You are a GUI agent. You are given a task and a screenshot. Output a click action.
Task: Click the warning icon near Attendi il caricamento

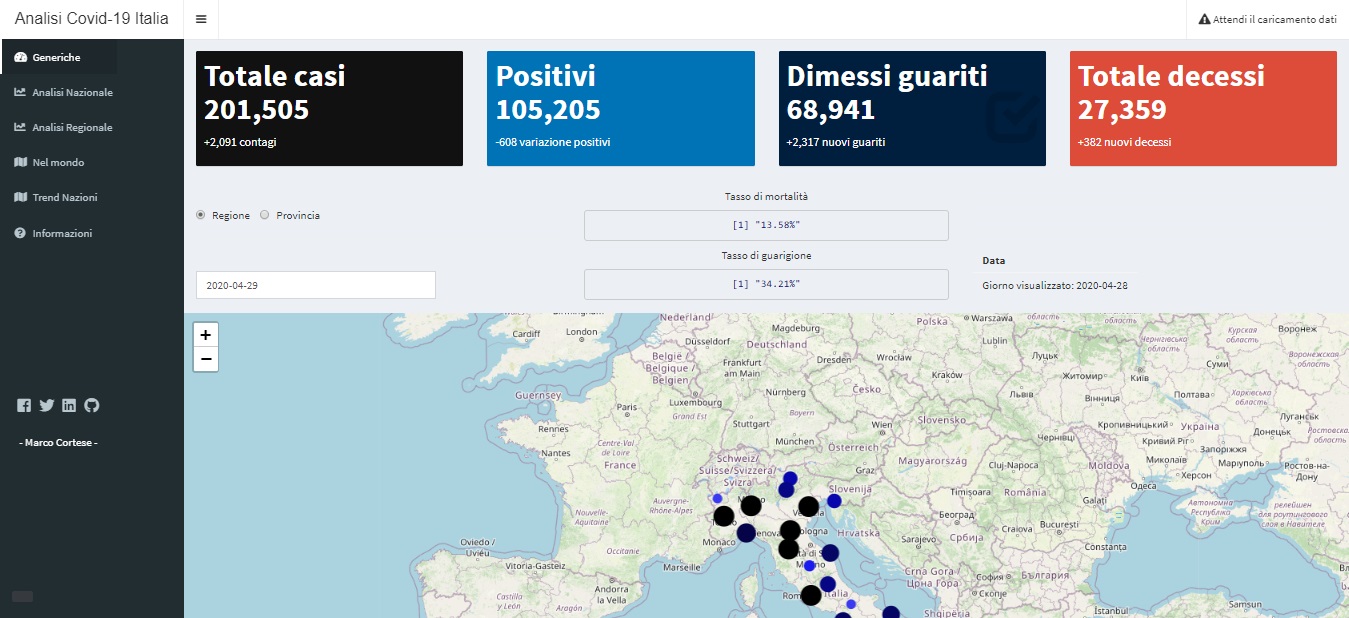click(x=1204, y=19)
